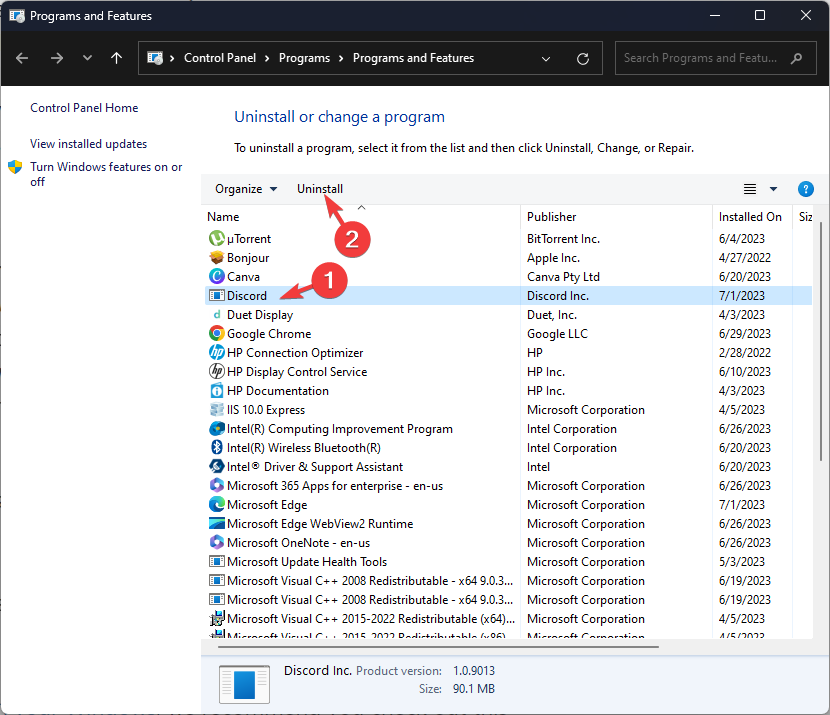Click the Discord thumbnail in details pane
Viewport: 830px width, 715px height.
244,684
